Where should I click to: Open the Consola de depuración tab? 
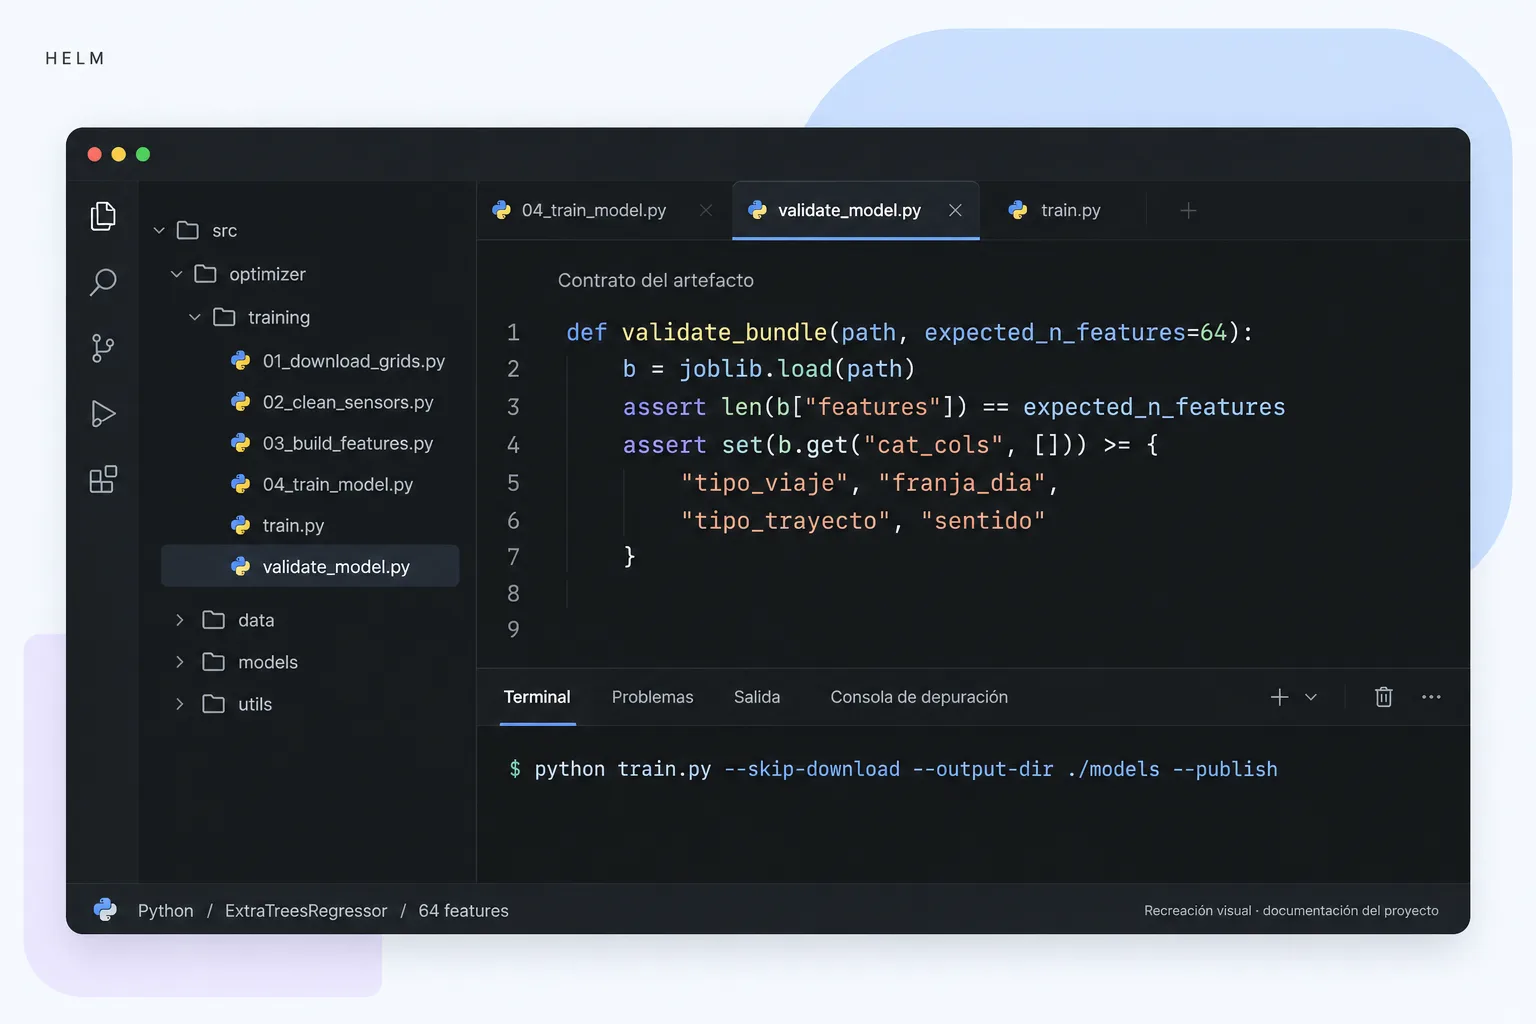tap(919, 697)
